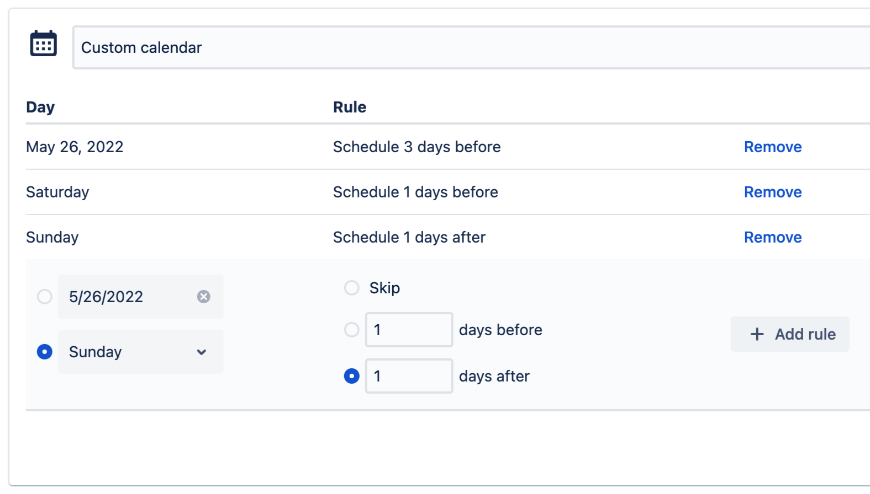Viewport: 870px width, 494px height.
Task: Click the Rule column header
Action: click(x=349, y=107)
